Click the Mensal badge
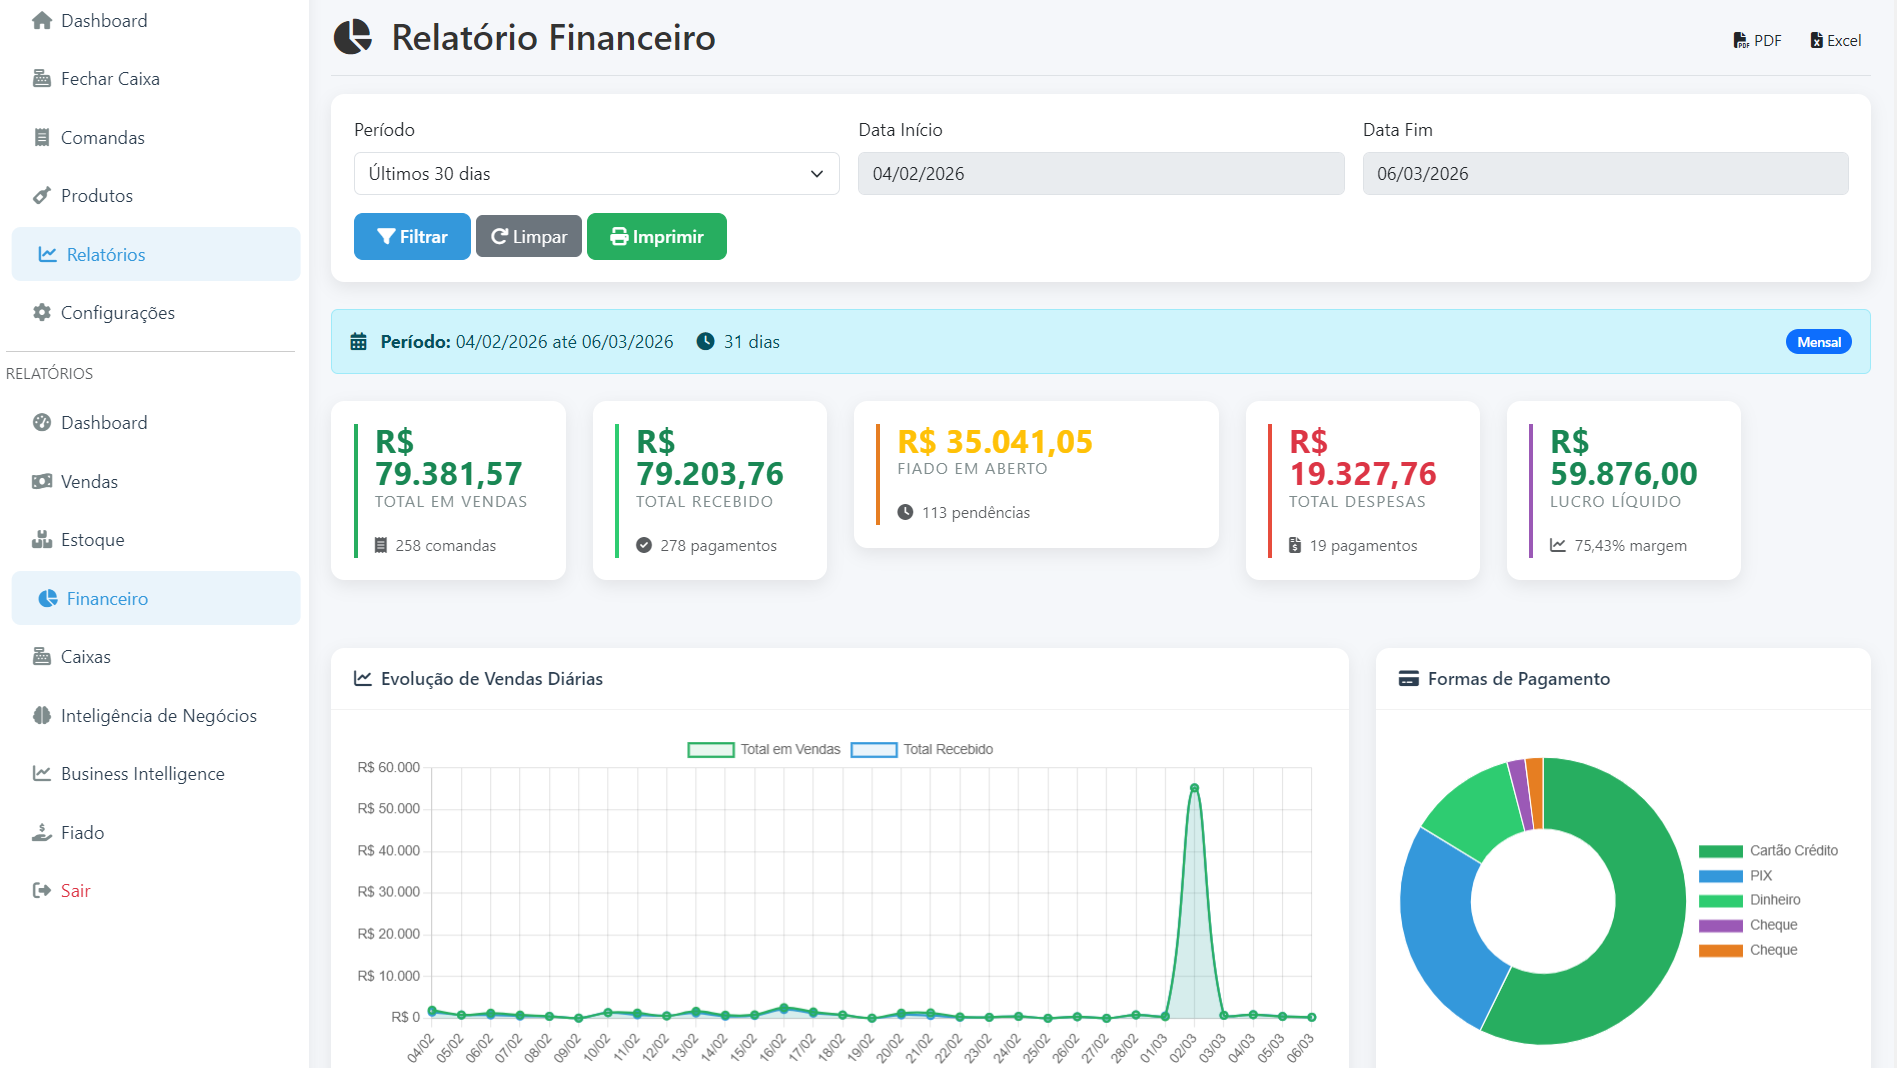The width and height of the screenshot is (1897, 1068). [1818, 342]
